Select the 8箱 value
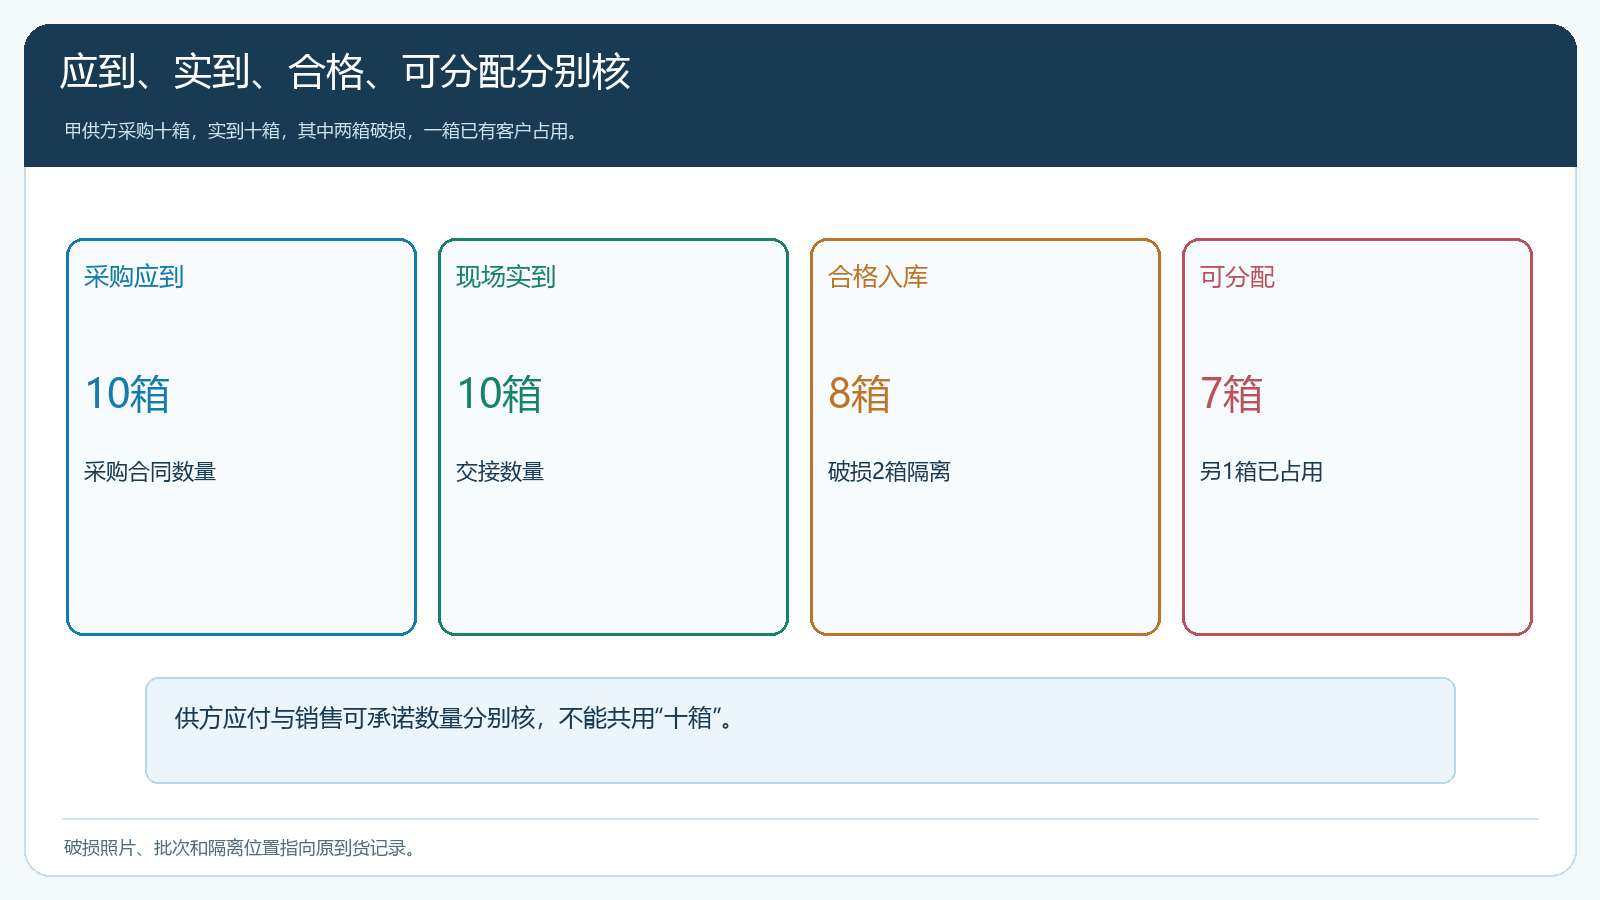The width and height of the screenshot is (1600, 900). pos(859,394)
